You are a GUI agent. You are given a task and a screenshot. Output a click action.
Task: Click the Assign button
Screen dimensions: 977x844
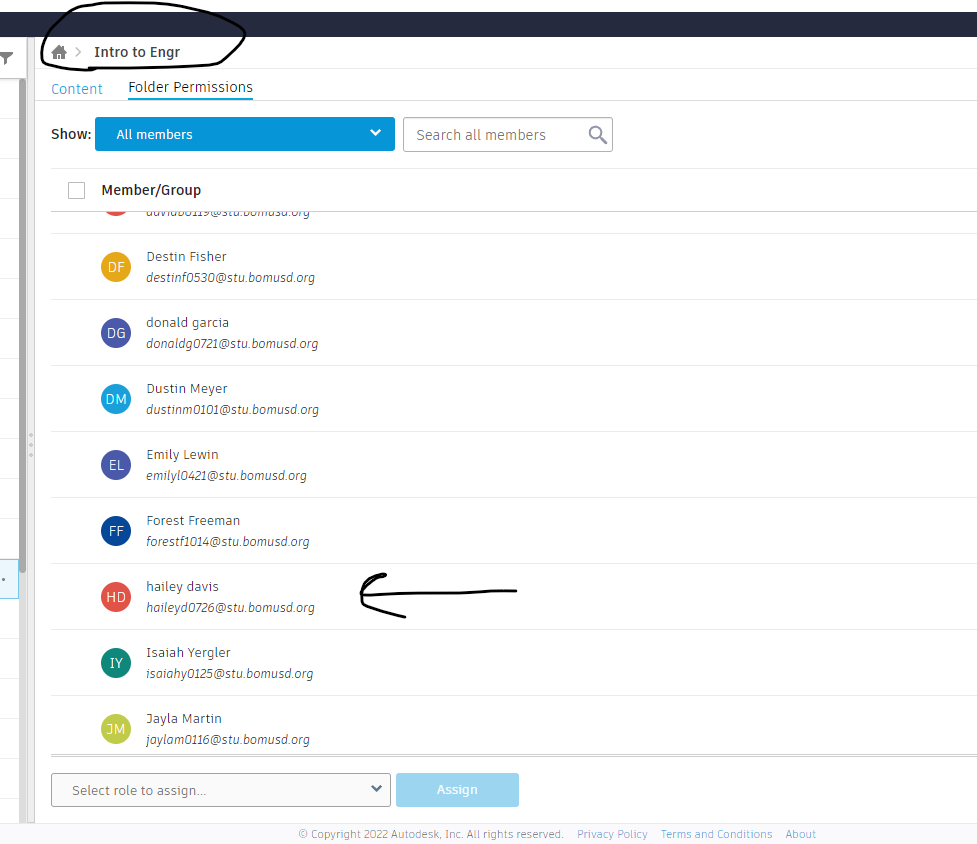coord(457,790)
